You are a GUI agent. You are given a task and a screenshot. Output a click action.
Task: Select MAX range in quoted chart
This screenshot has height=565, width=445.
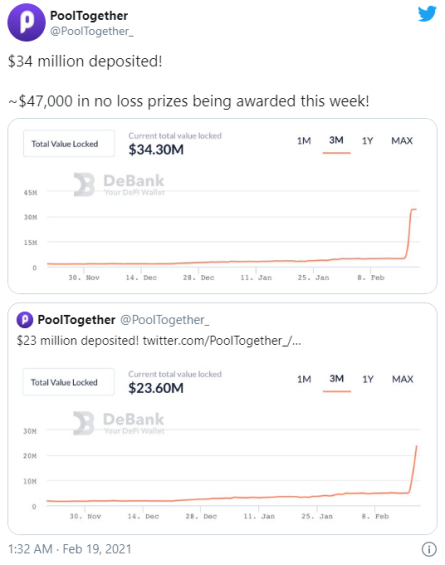[403, 379]
